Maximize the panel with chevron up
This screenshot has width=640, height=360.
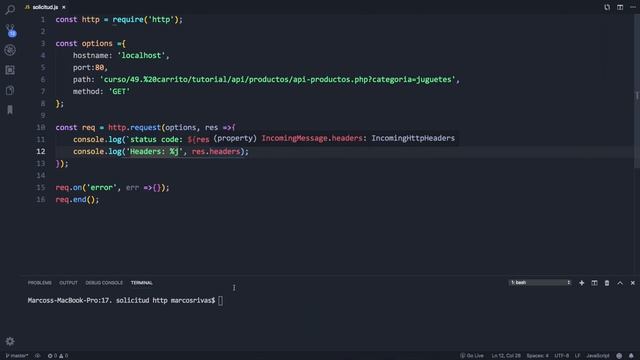620,283
